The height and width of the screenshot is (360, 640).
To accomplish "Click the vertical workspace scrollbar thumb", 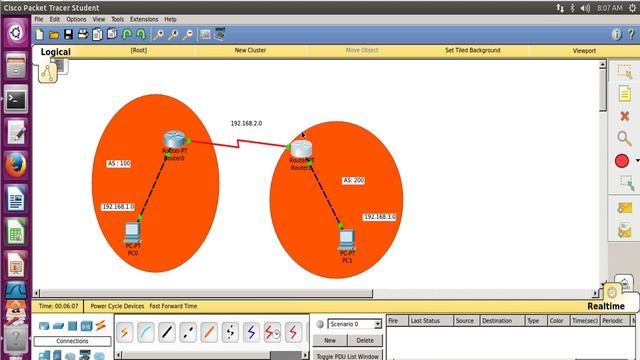I will coord(603,90).
